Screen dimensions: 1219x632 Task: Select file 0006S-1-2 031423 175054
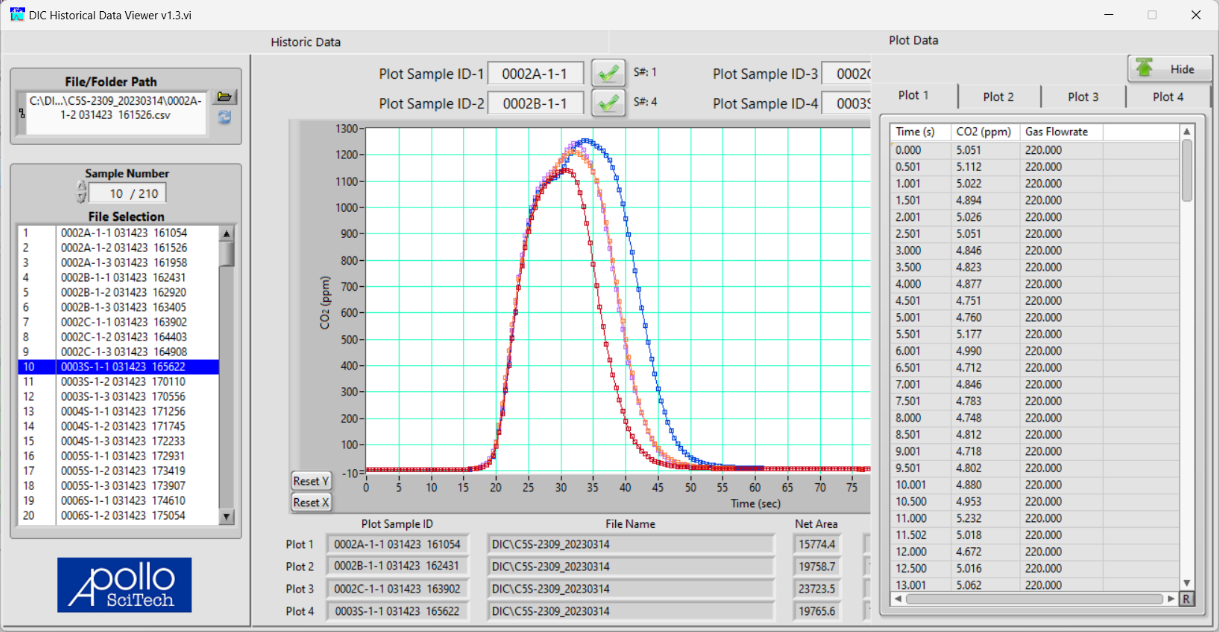[118, 516]
